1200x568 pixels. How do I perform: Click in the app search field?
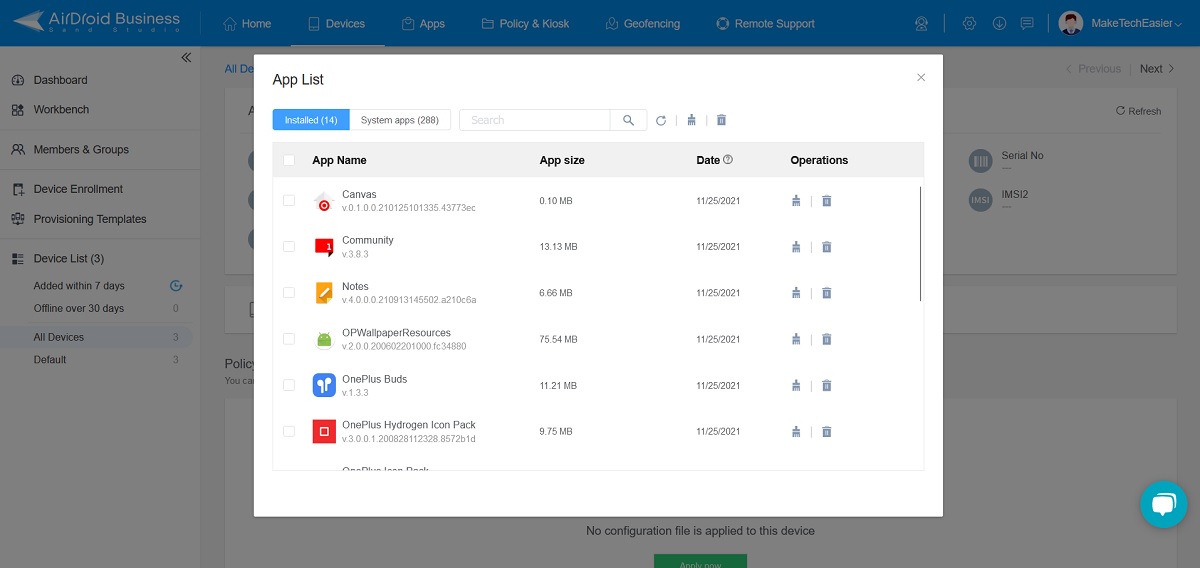535,120
